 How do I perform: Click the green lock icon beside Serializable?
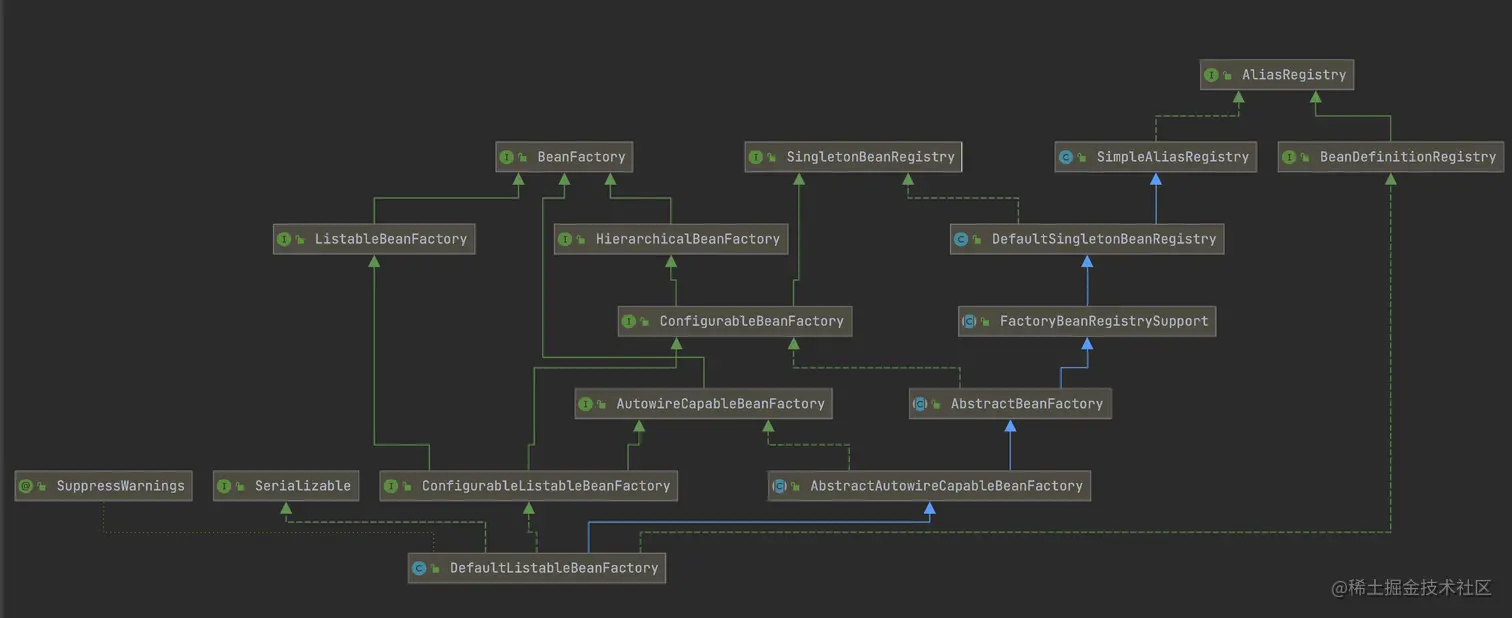(241, 487)
